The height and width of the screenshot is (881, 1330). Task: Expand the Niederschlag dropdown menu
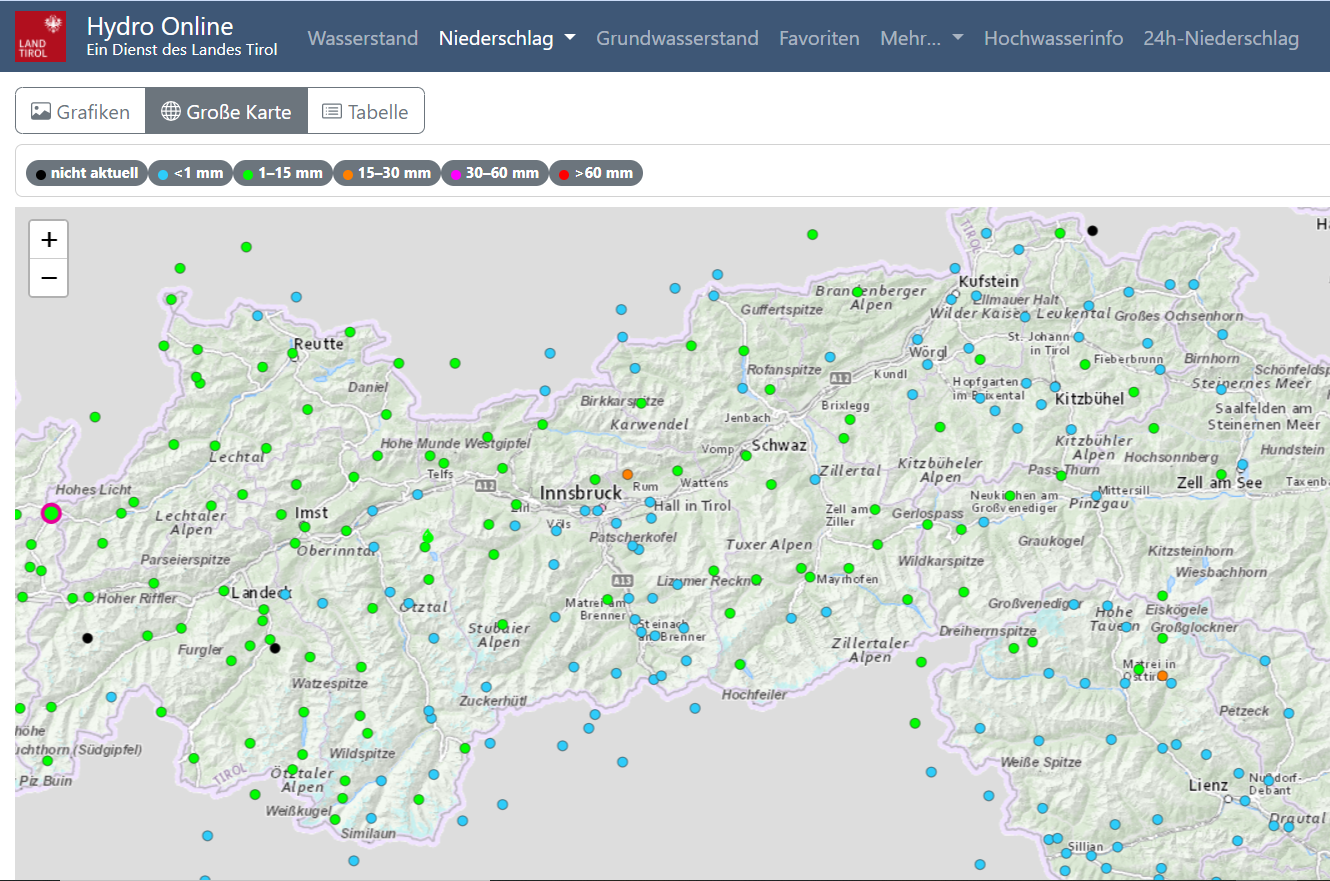507,38
